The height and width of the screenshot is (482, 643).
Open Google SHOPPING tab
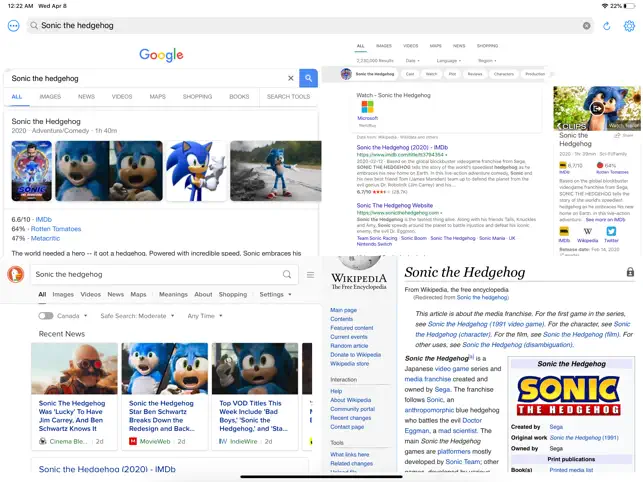click(197, 97)
